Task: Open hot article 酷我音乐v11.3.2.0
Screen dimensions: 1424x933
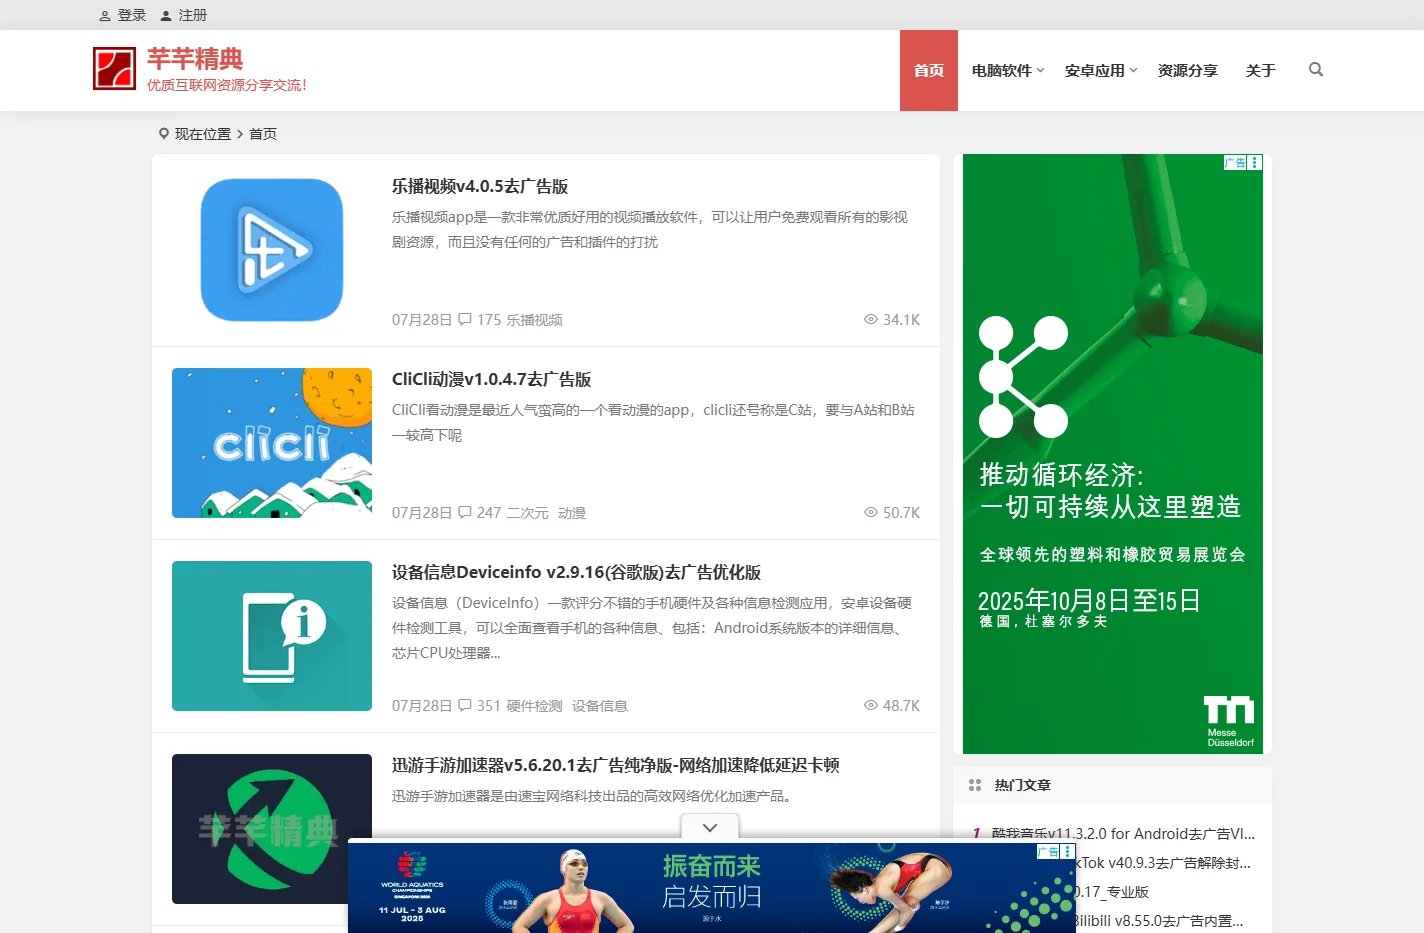Action: tap(1123, 833)
